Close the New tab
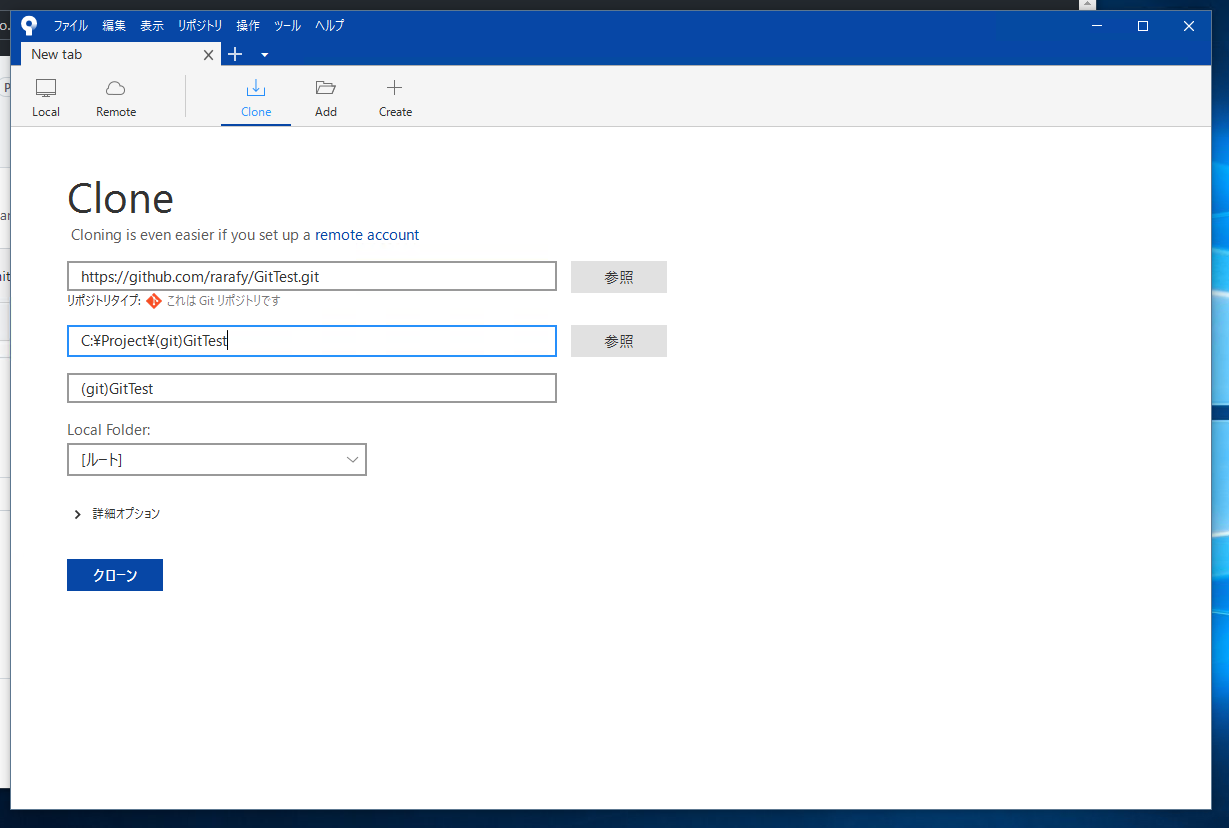This screenshot has width=1229, height=828. (x=208, y=55)
